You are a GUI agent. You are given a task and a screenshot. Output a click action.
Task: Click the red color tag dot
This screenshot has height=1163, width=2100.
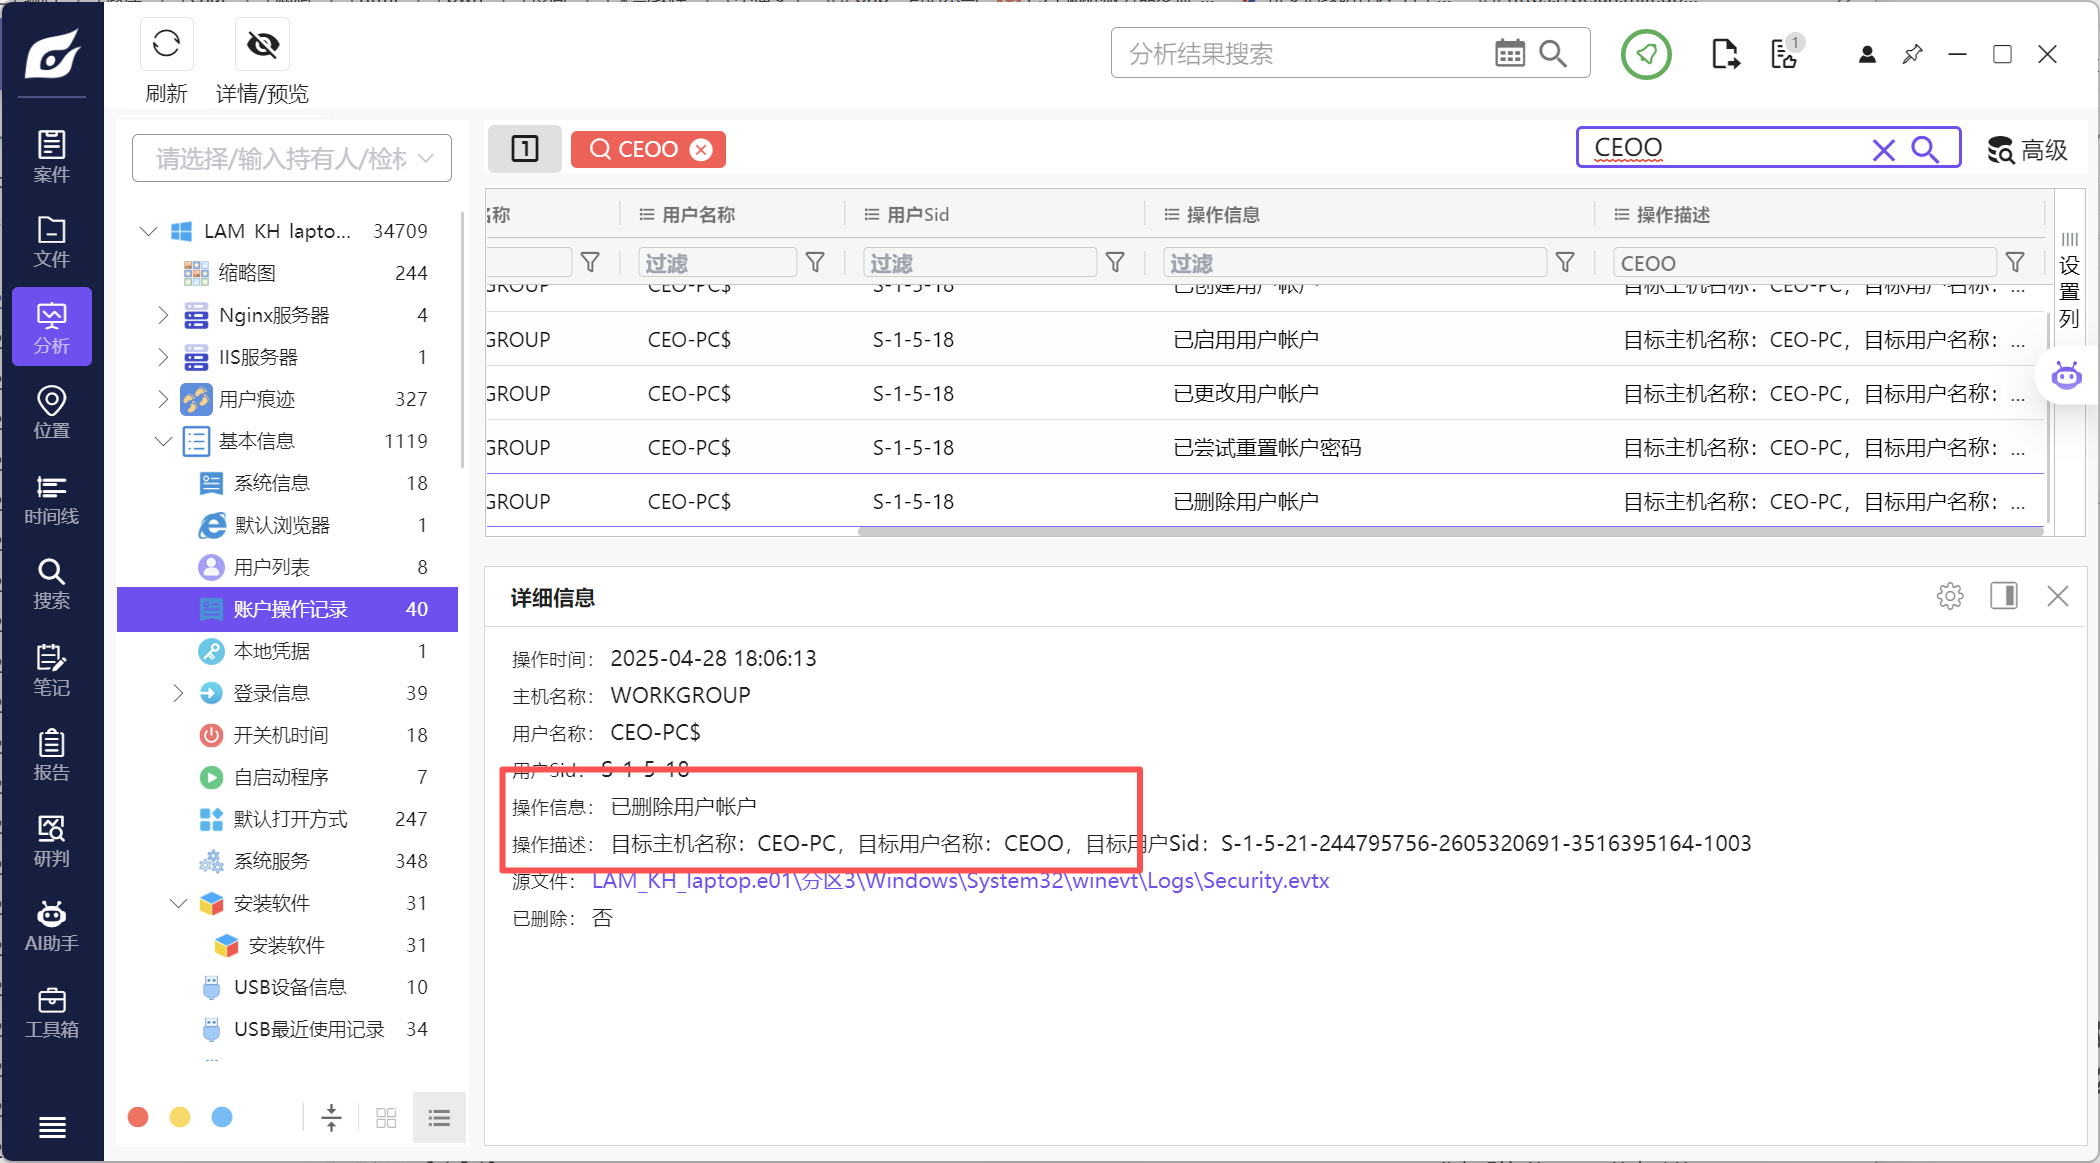(138, 1117)
